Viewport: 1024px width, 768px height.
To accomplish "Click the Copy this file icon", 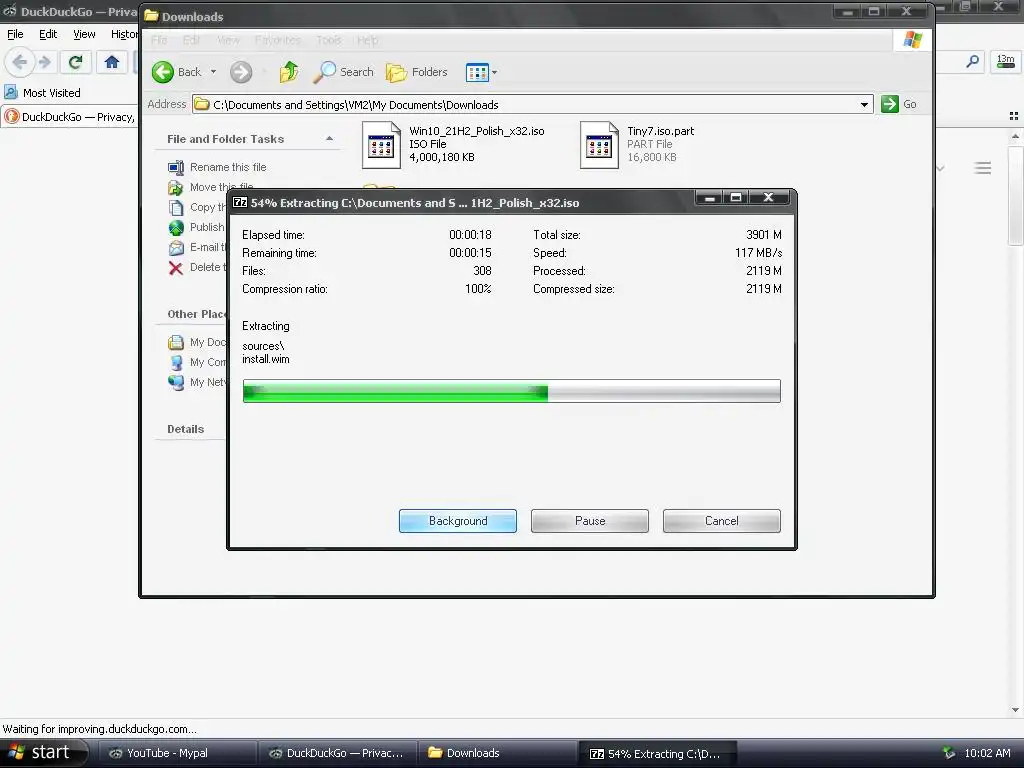I will 176,208.
